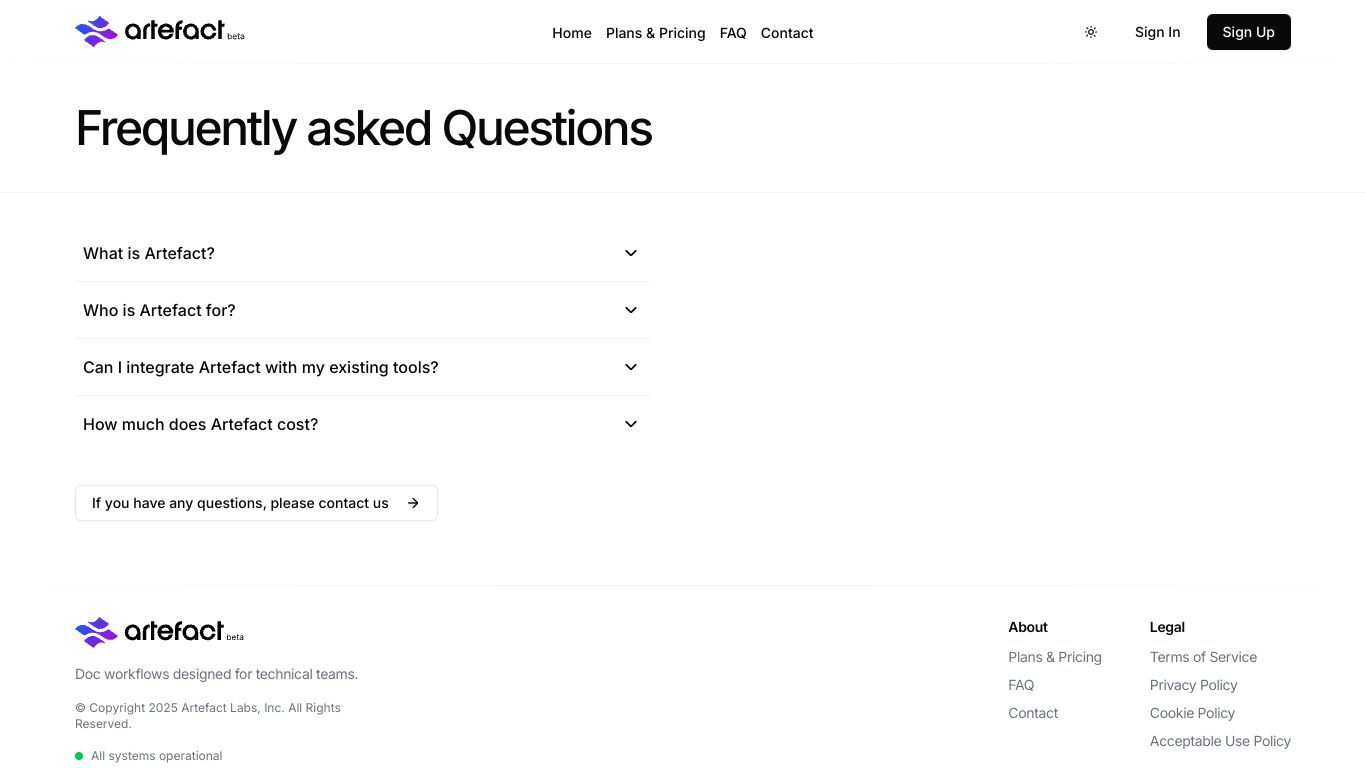Click the arrow icon in contact us button

pyautogui.click(x=413, y=503)
